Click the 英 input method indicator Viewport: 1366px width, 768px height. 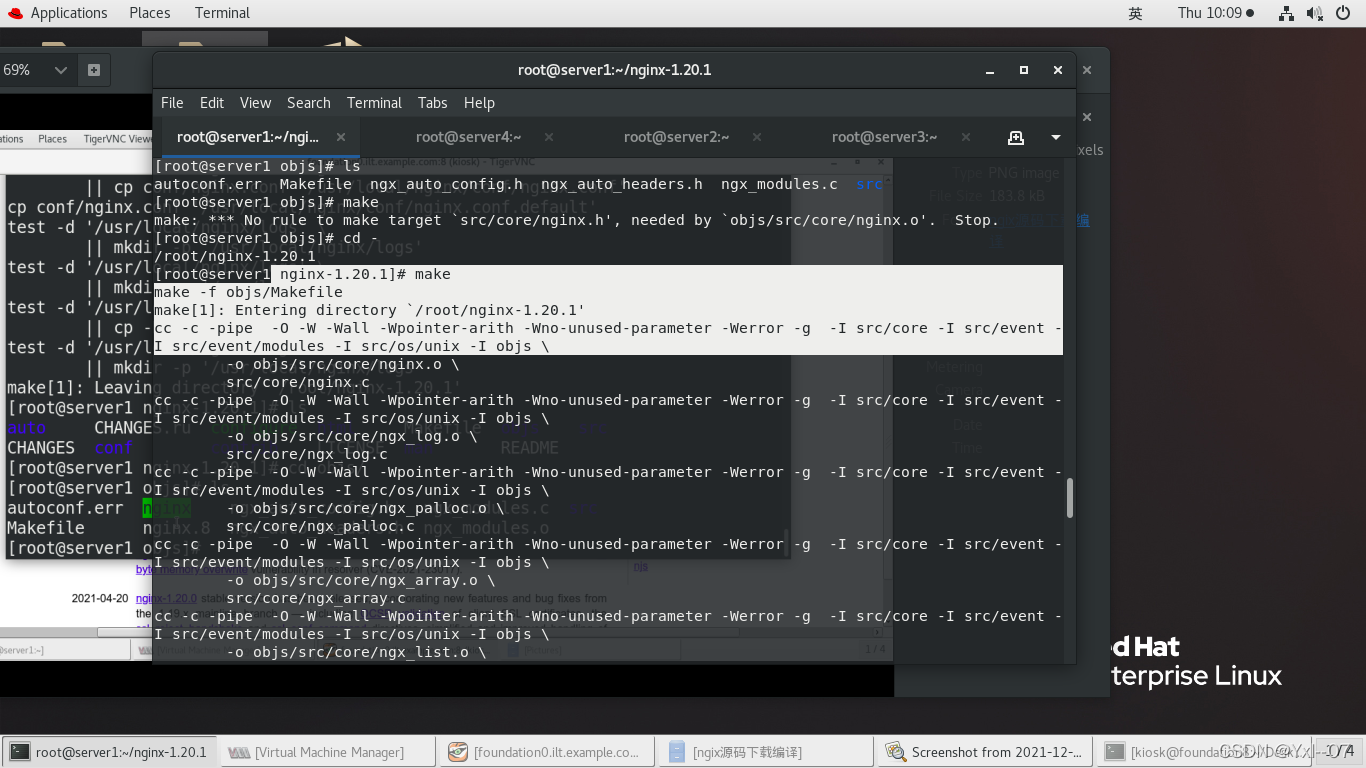pyautogui.click(x=1135, y=13)
